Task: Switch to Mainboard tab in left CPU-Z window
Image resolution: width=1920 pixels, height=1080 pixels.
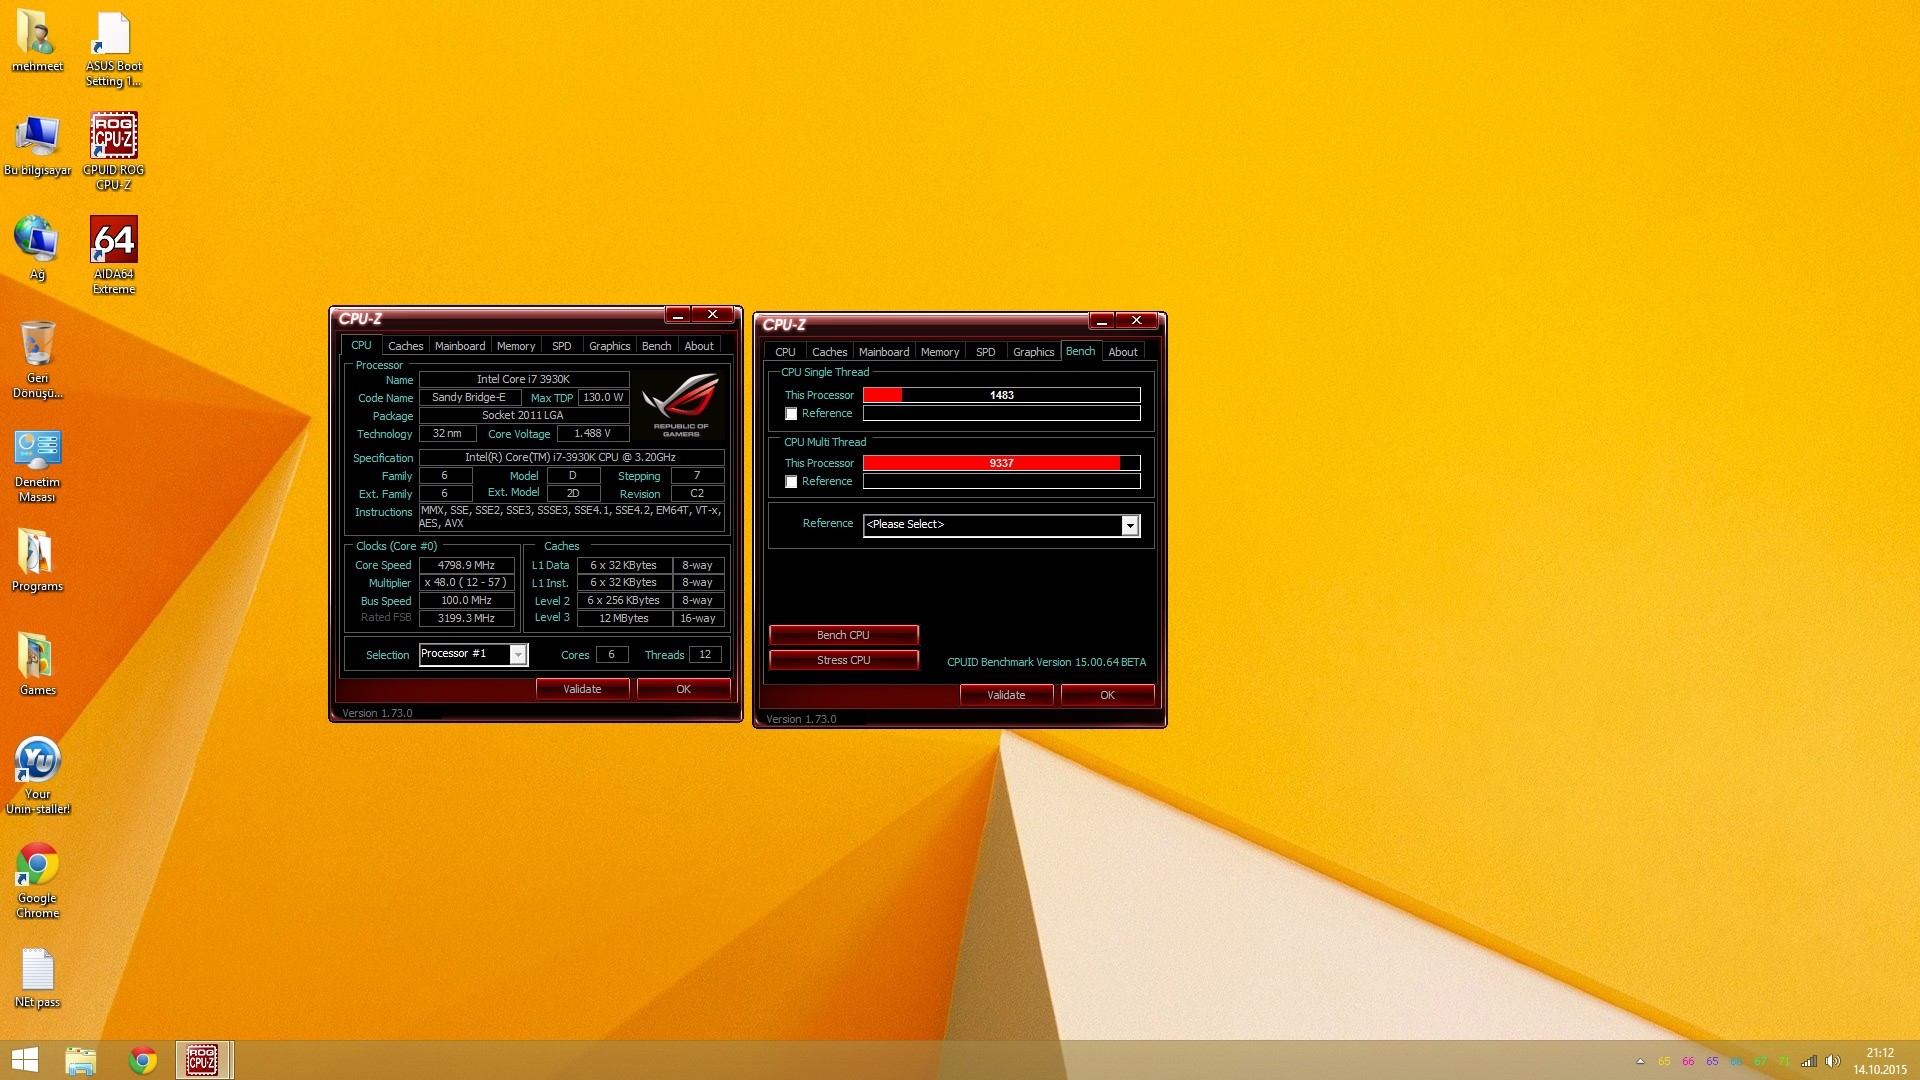Action: tap(460, 346)
